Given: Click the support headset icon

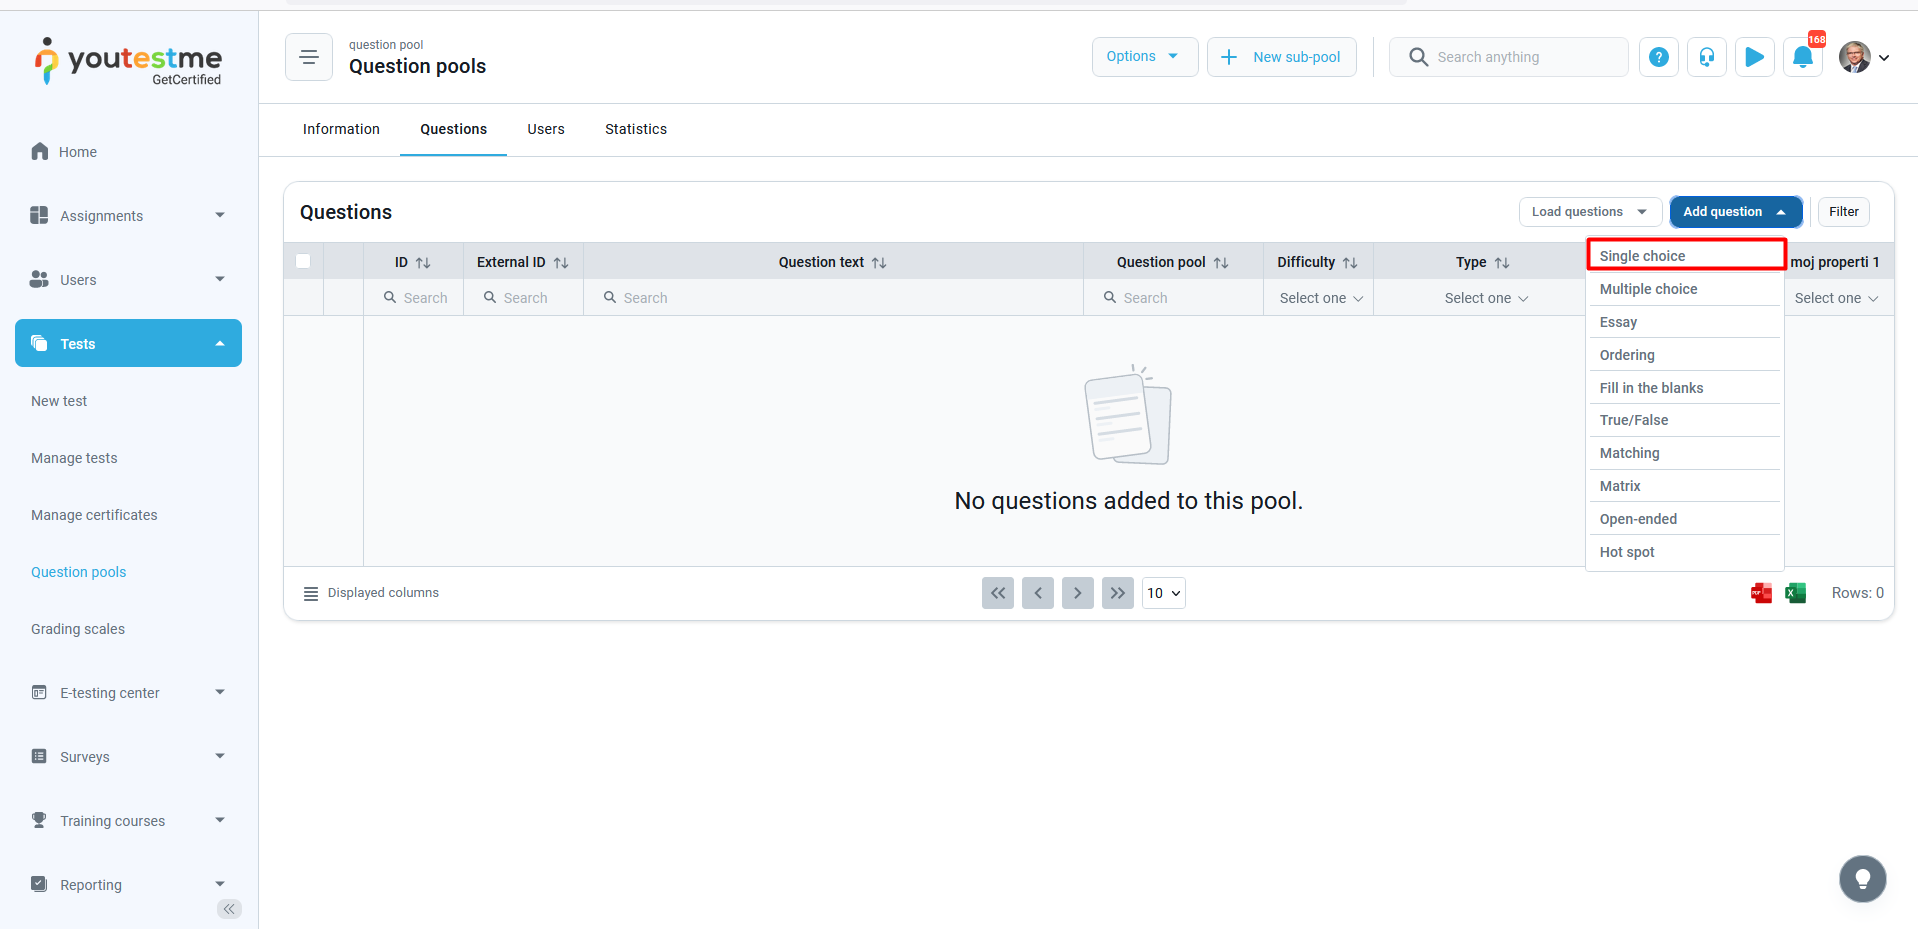Looking at the screenshot, I should pos(1706,57).
